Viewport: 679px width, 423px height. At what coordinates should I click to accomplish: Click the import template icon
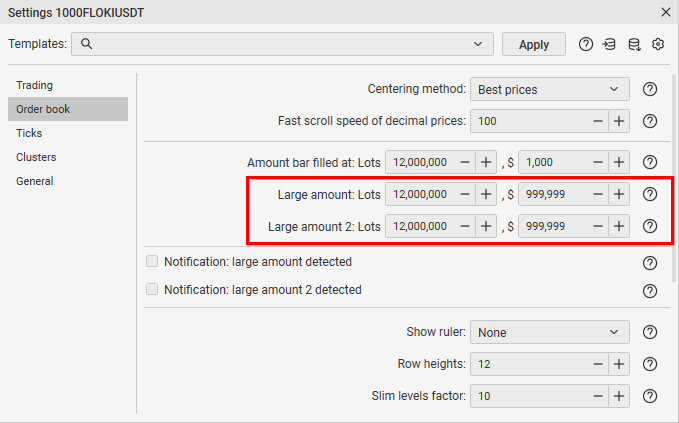pos(609,44)
